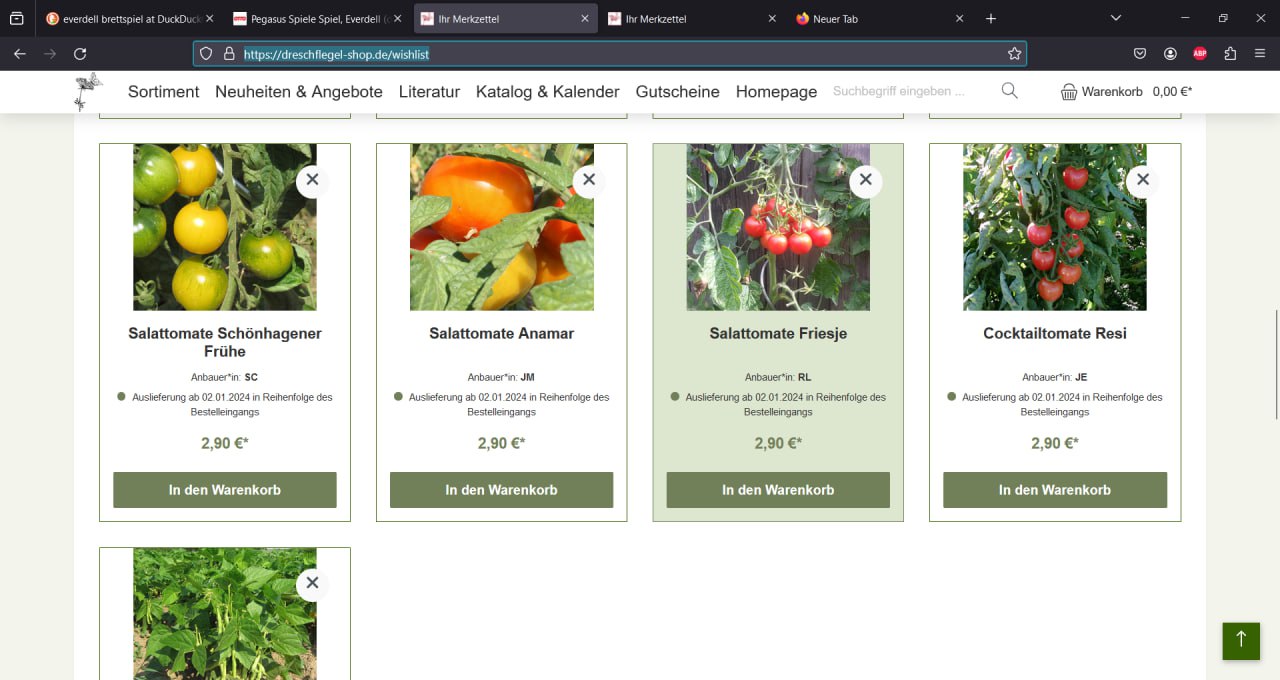This screenshot has width=1280, height=680.
Task: Reload page using the refresh icon
Action: (80, 54)
